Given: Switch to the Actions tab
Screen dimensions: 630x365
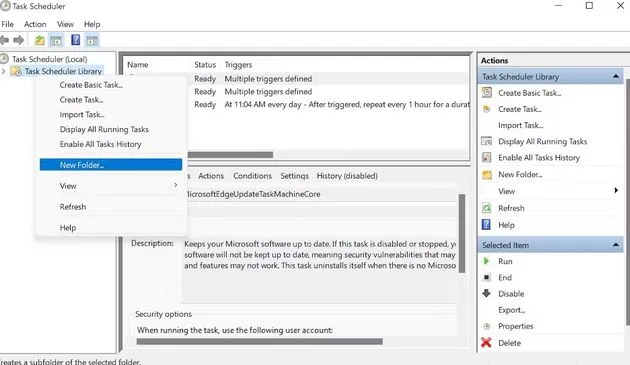Looking at the screenshot, I should [x=211, y=176].
